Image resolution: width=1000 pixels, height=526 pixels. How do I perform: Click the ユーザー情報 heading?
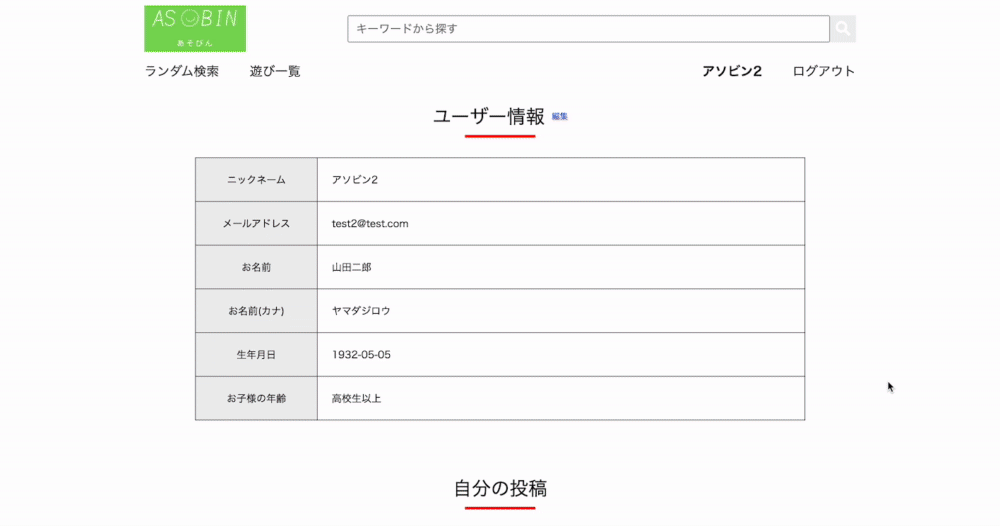coord(489,116)
